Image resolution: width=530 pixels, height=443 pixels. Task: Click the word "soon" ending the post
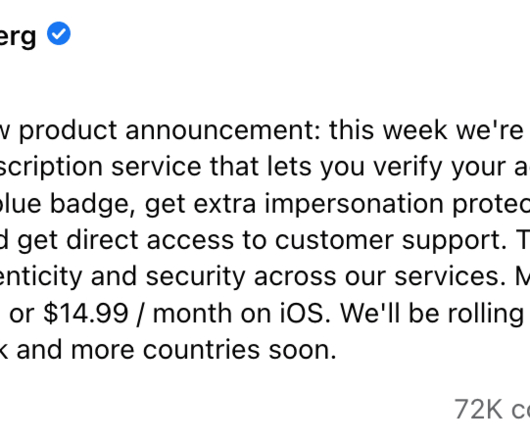click(303, 350)
